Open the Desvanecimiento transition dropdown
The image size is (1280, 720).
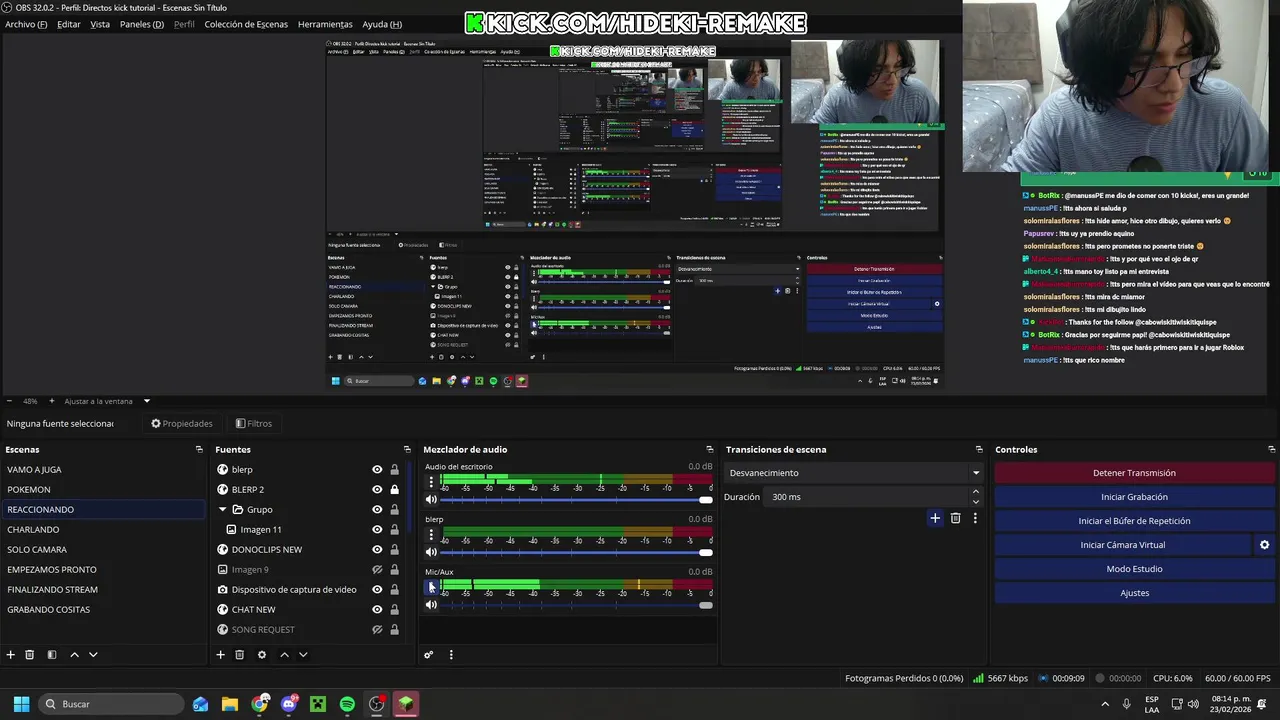pyautogui.click(x=854, y=473)
